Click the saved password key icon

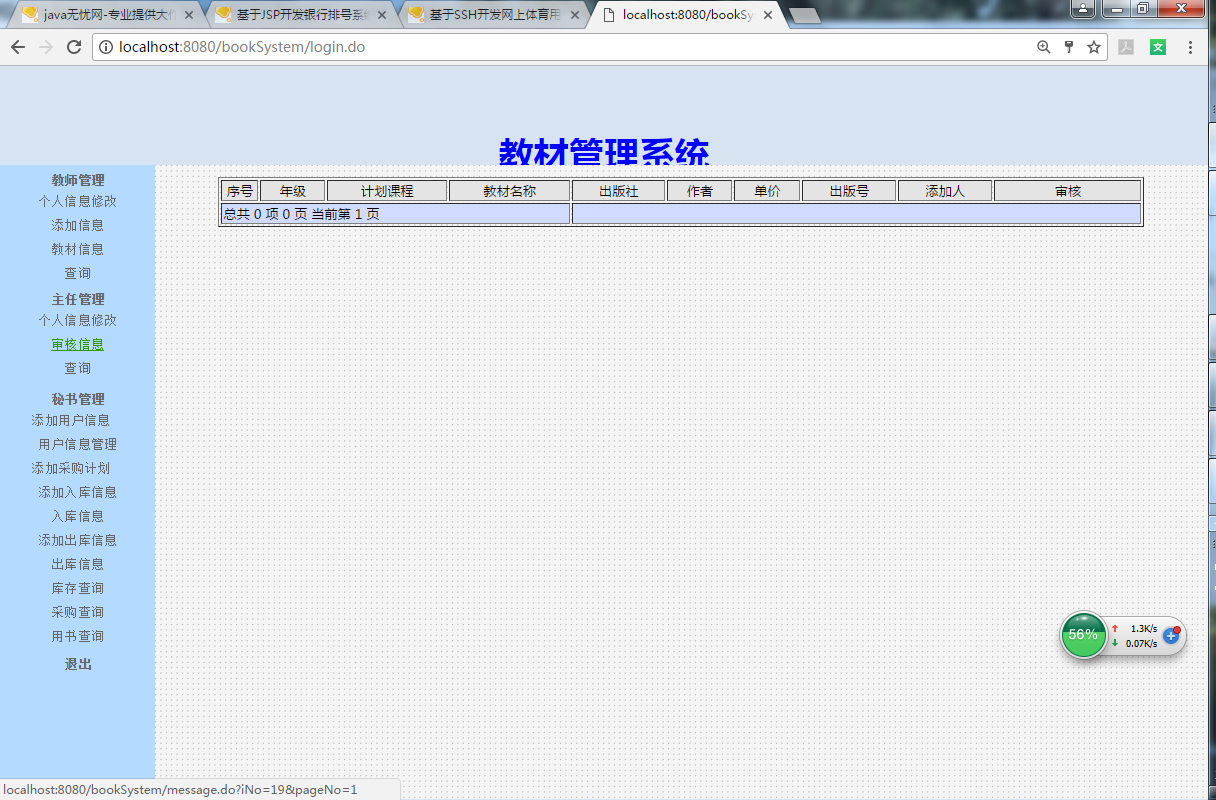click(x=1069, y=47)
